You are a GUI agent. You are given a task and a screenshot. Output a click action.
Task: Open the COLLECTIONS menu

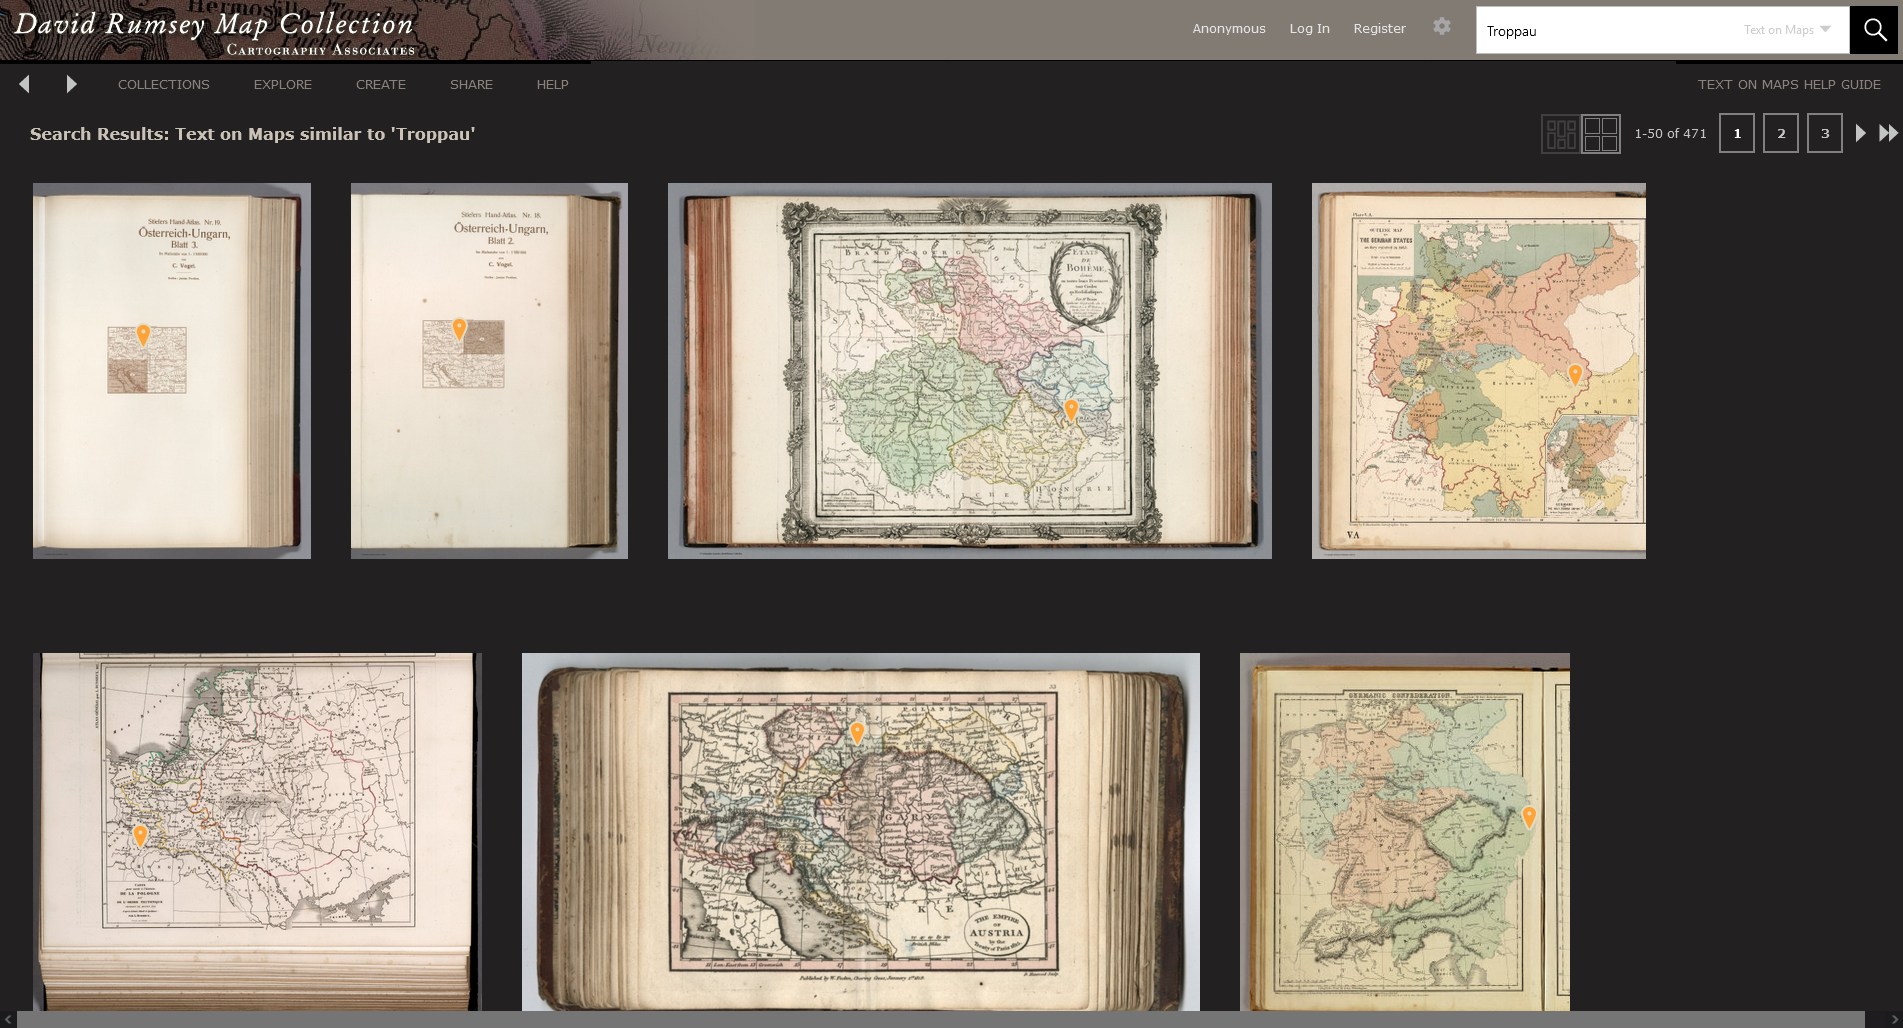(x=164, y=84)
